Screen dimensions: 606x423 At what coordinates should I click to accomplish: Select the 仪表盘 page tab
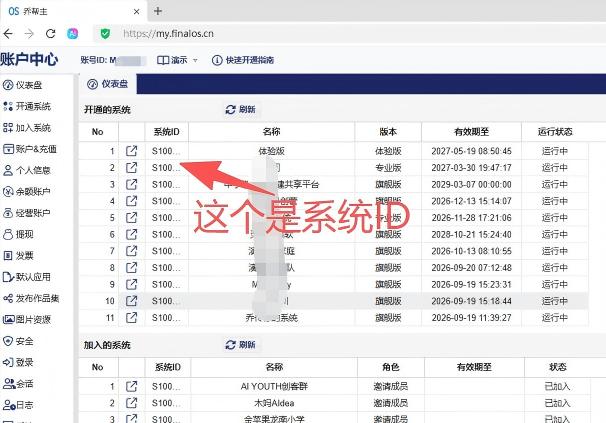click(108, 84)
